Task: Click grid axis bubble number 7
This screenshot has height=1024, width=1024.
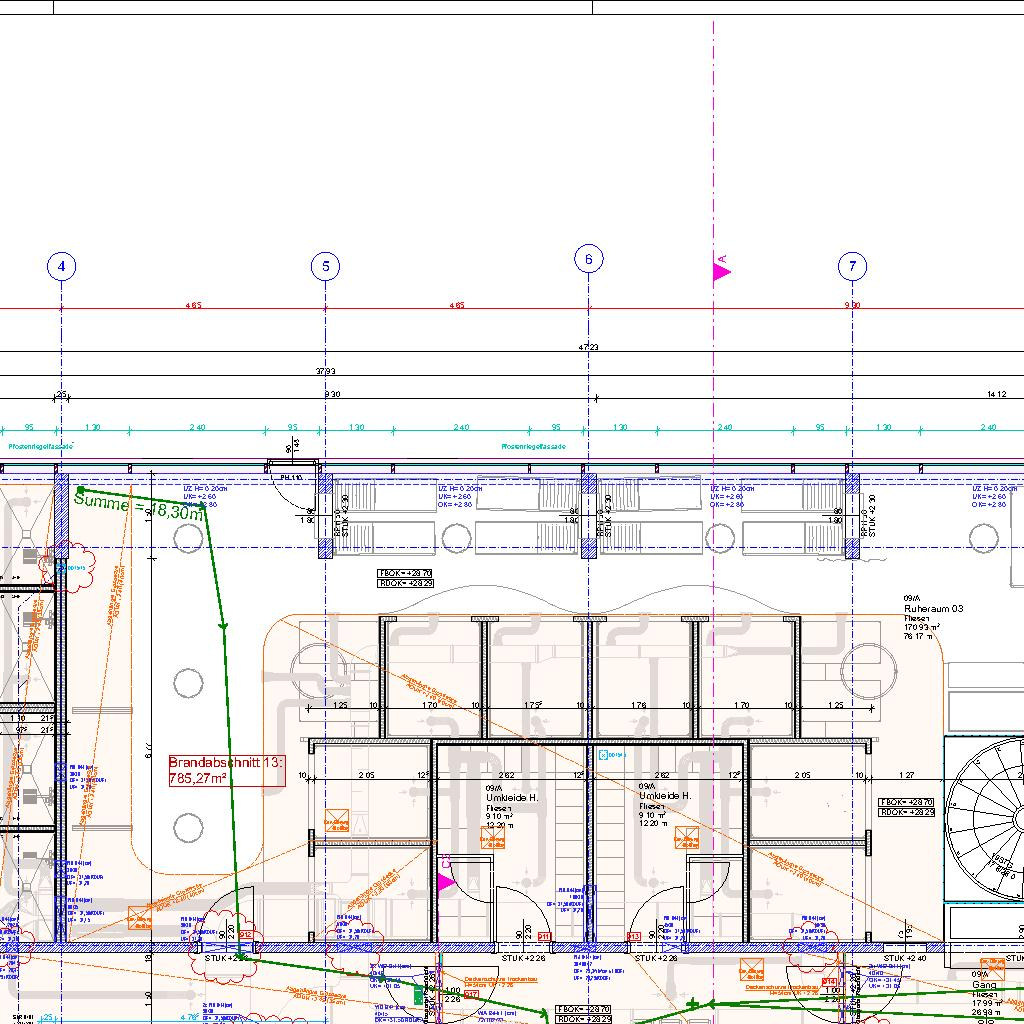Action: click(852, 266)
